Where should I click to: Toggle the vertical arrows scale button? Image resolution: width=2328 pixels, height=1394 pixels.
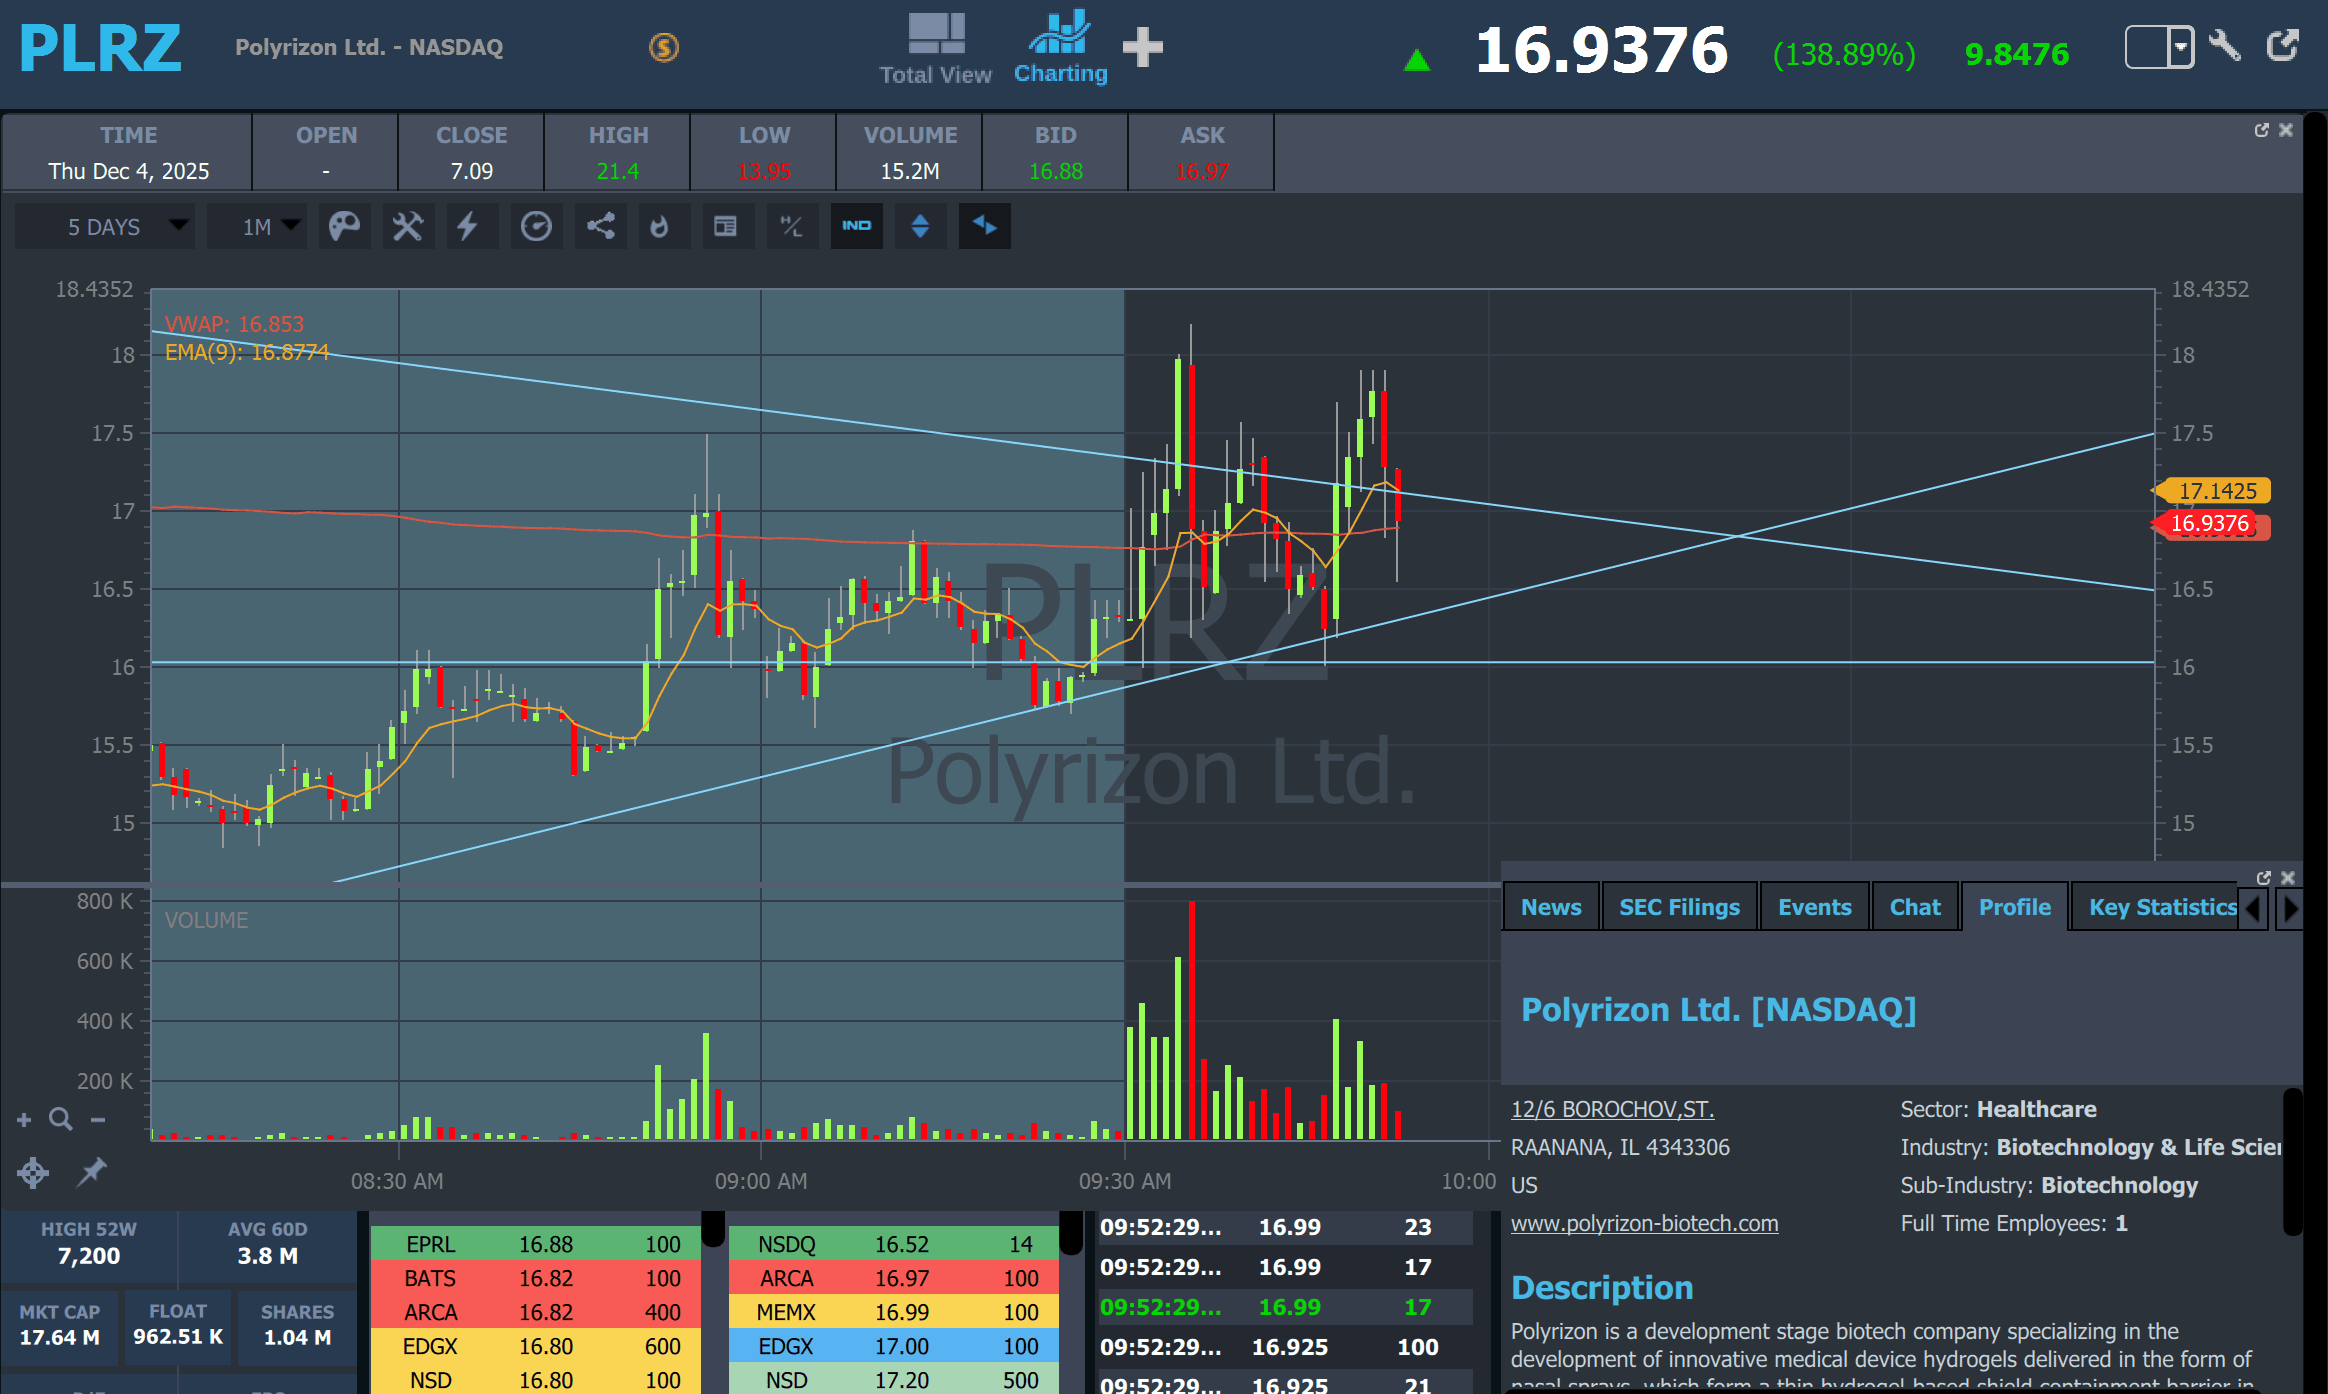[920, 226]
